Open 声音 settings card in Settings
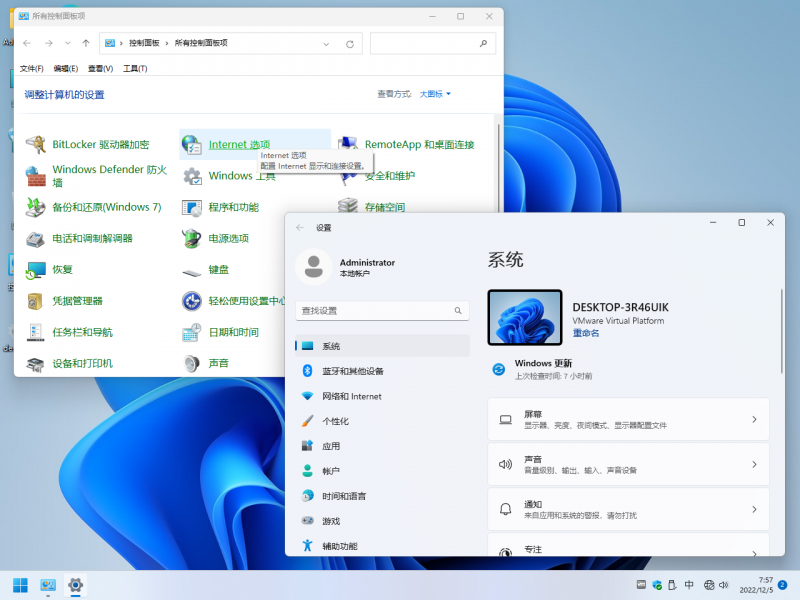Viewport: 800px width, 600px height. pos(629,464)
